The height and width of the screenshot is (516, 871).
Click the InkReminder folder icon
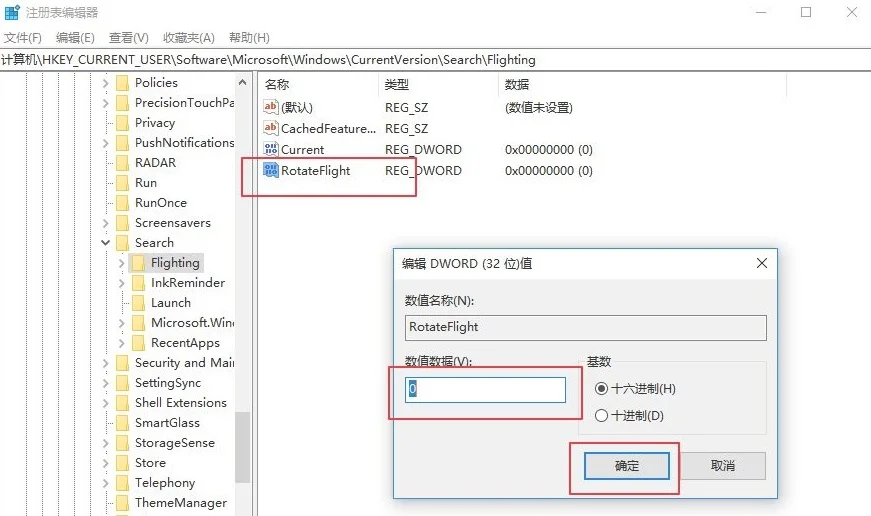tap(139, 283)
